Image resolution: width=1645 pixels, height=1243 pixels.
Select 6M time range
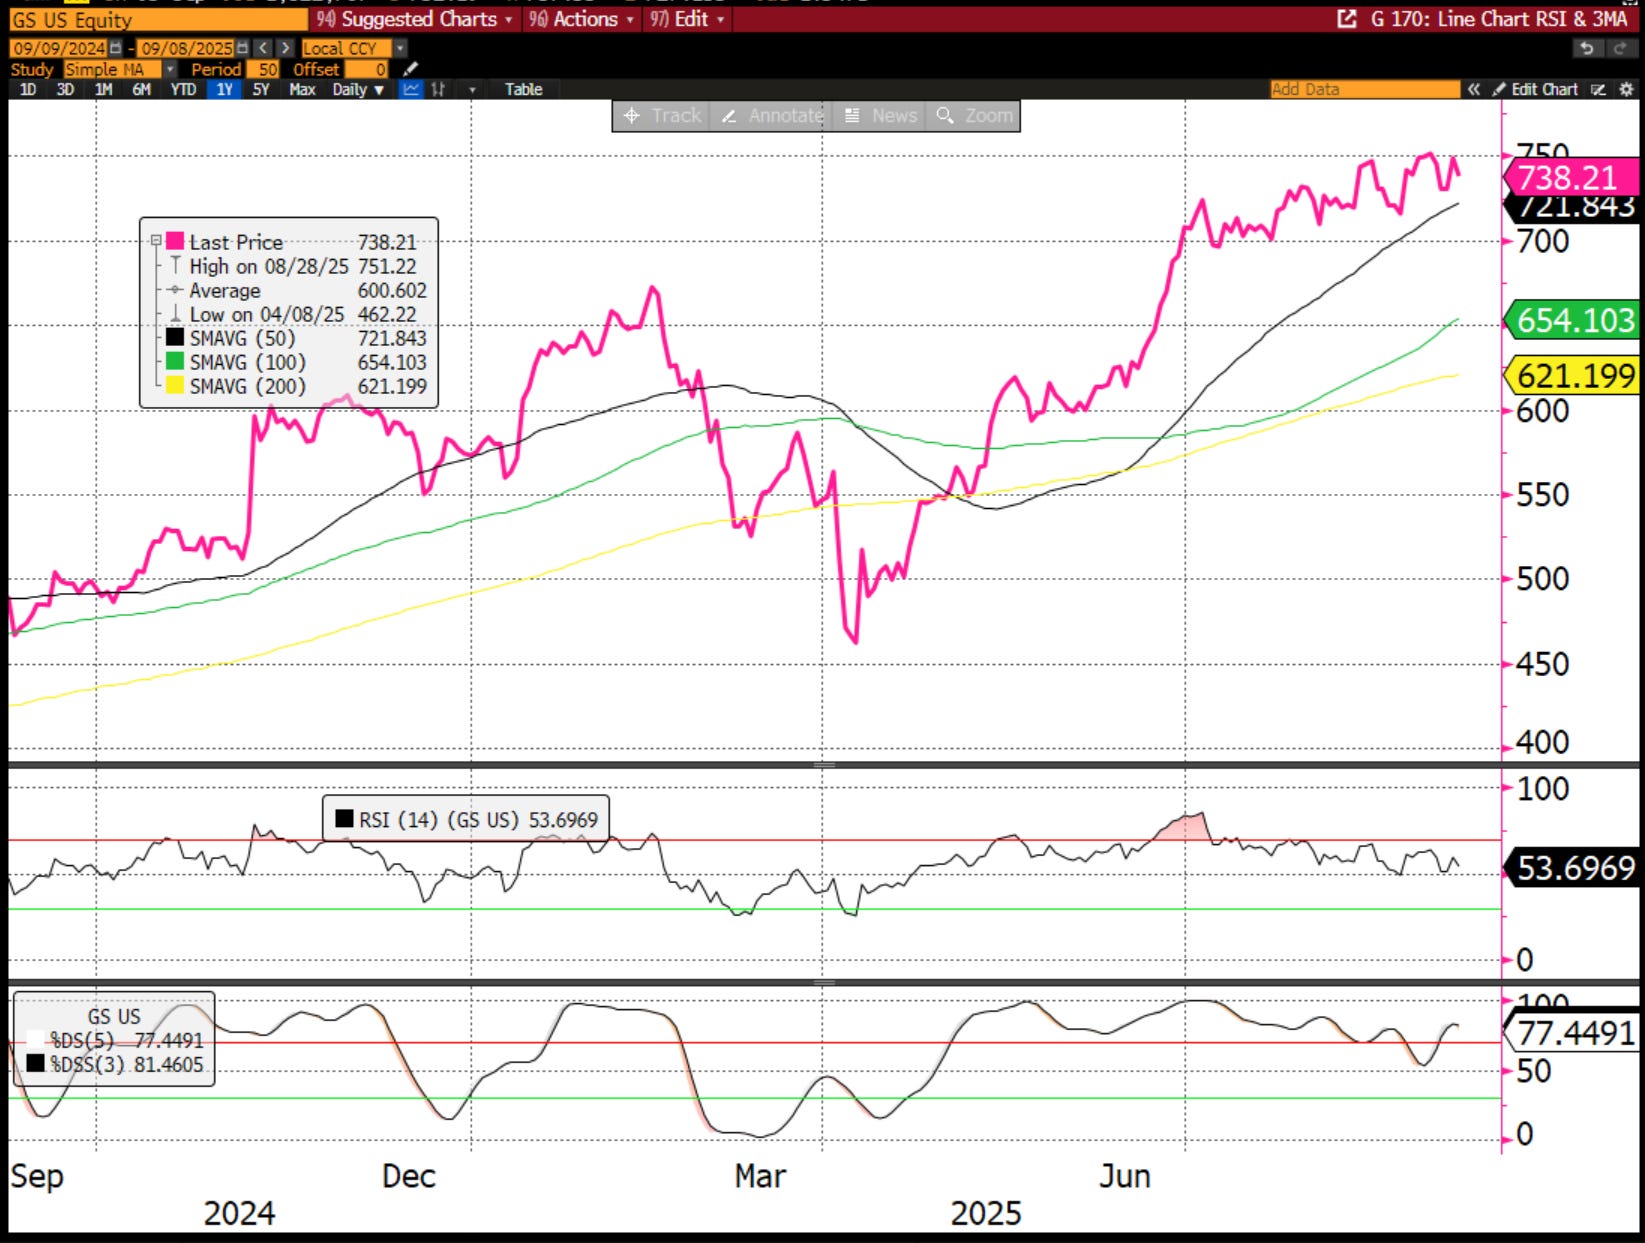coord(141,89)
